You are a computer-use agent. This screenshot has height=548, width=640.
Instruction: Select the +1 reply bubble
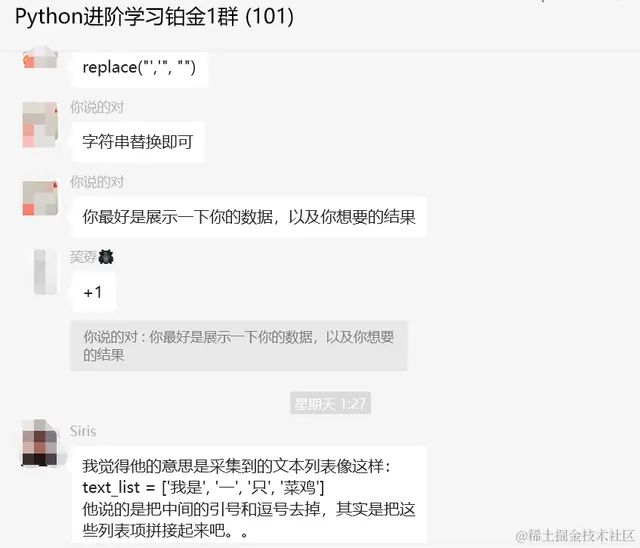pyautogui.click(x=93, y=292)
